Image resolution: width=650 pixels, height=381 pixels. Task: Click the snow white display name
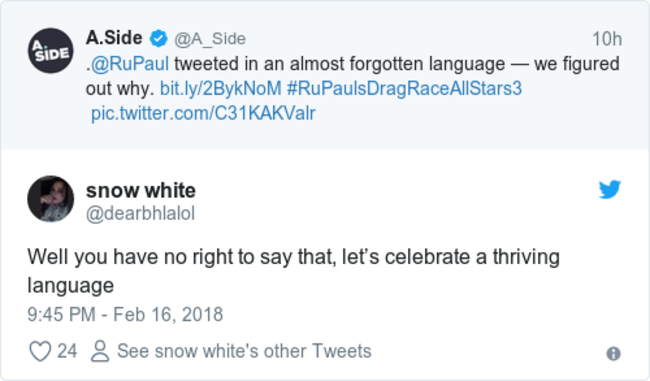coord(141,190)
